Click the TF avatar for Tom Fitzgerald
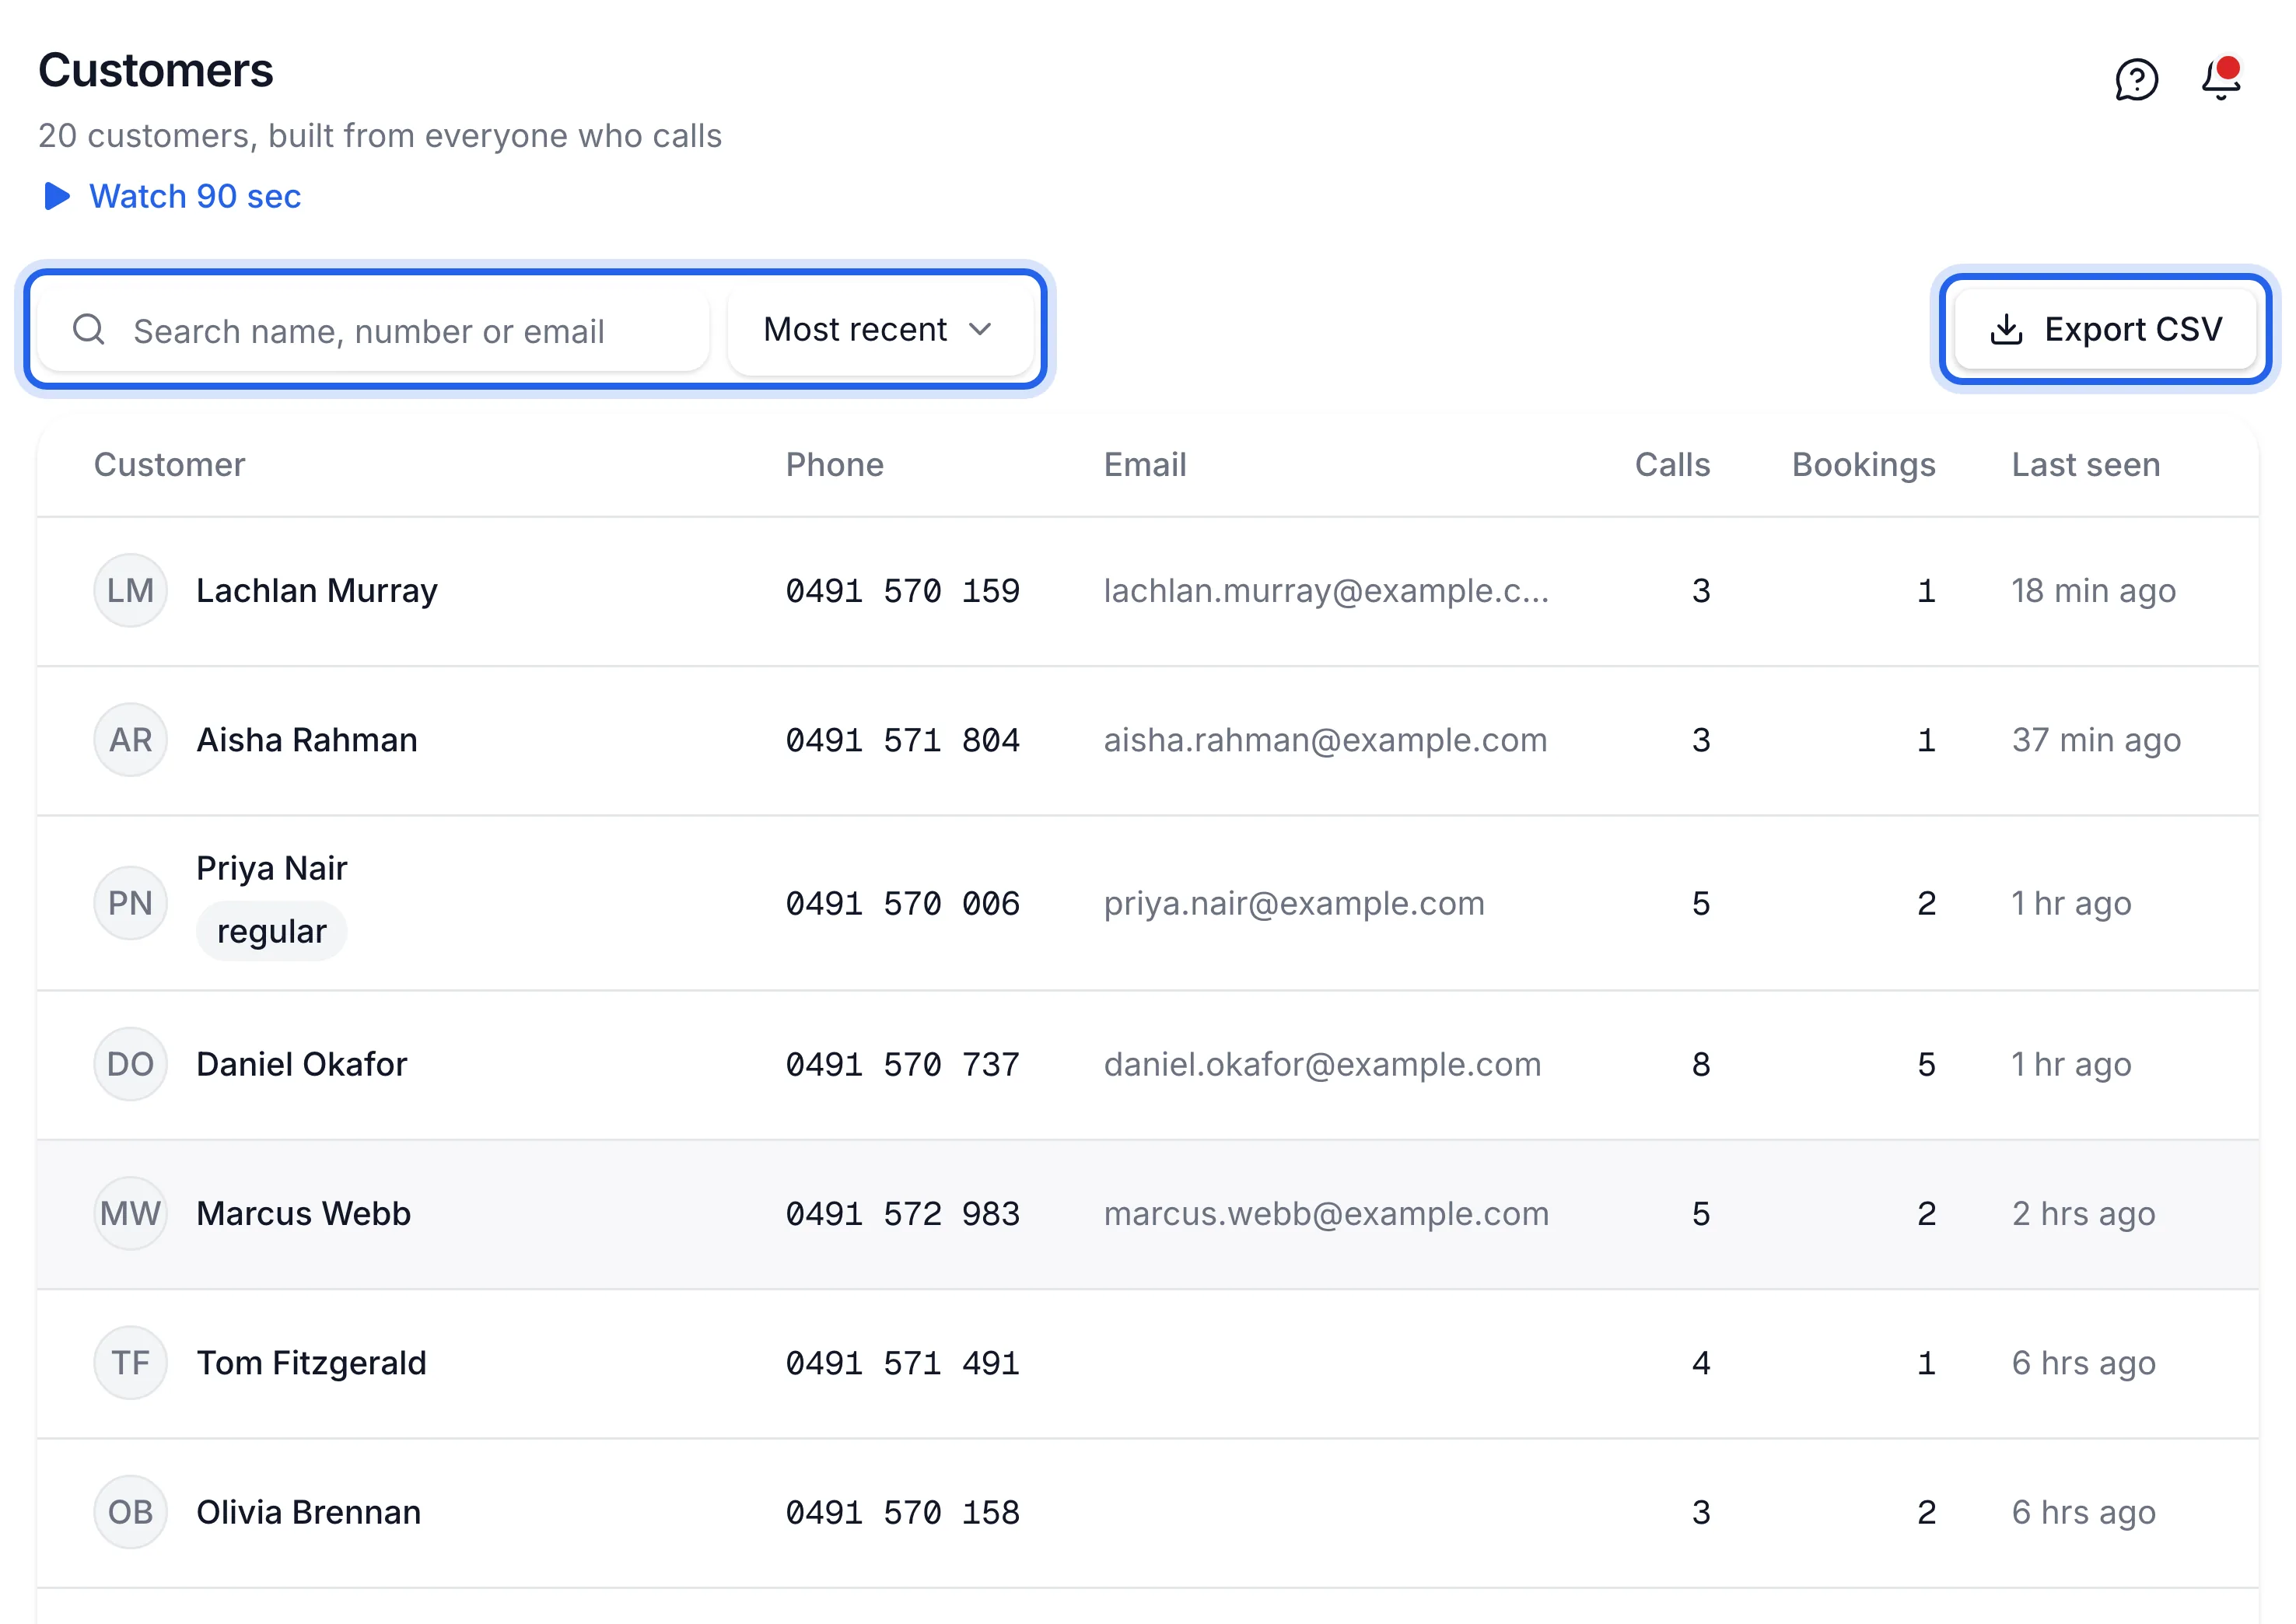Screen dimensions: 2296x1624 130,1363
